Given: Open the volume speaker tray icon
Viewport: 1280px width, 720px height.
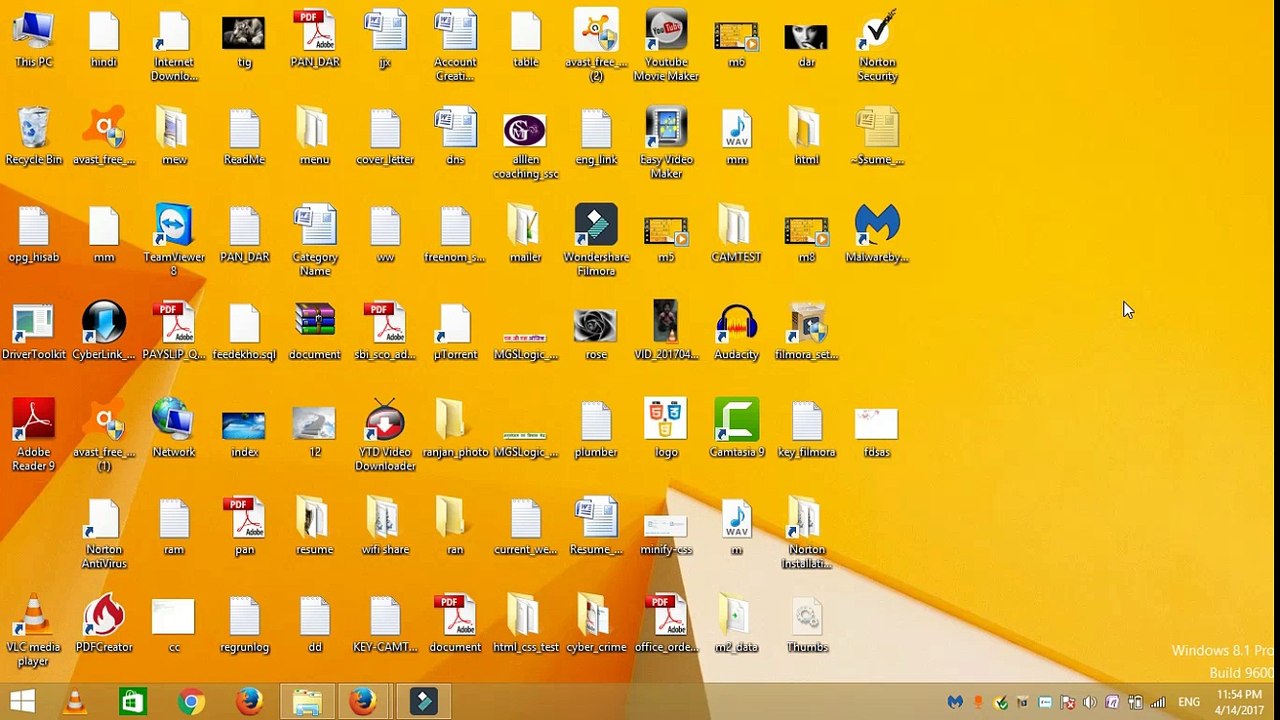Looking at the screenshot, I should pos(1089,702).
